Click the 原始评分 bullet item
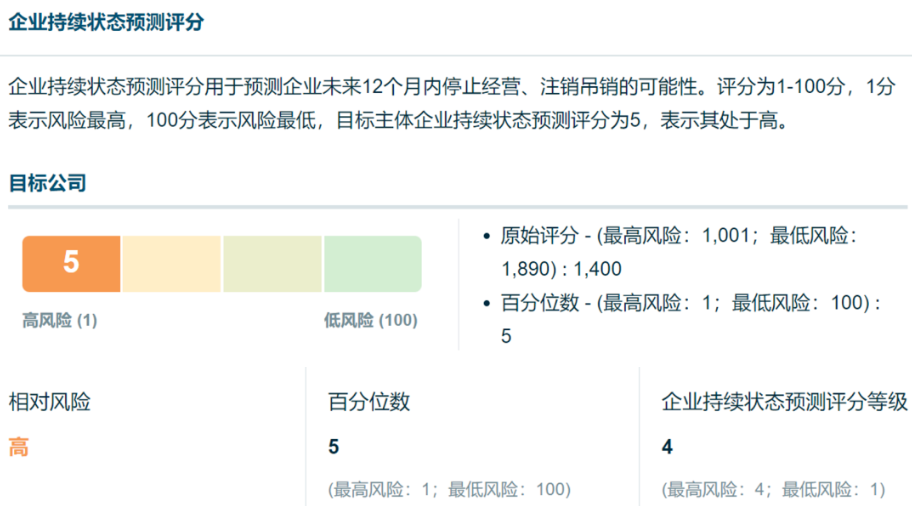Viewport: 912px width, 519px height. click(678, 252)
